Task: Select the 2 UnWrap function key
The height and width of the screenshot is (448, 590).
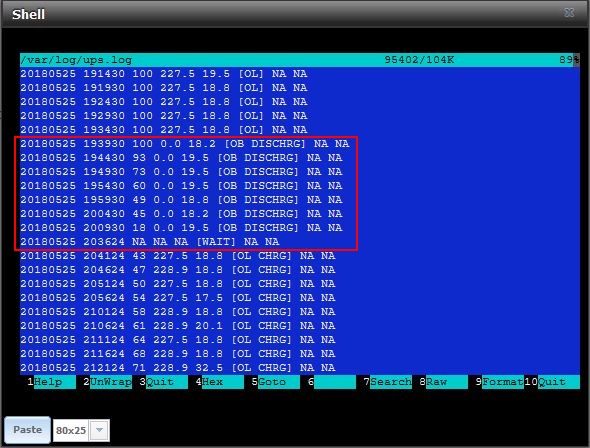Action: coord(108,382)
